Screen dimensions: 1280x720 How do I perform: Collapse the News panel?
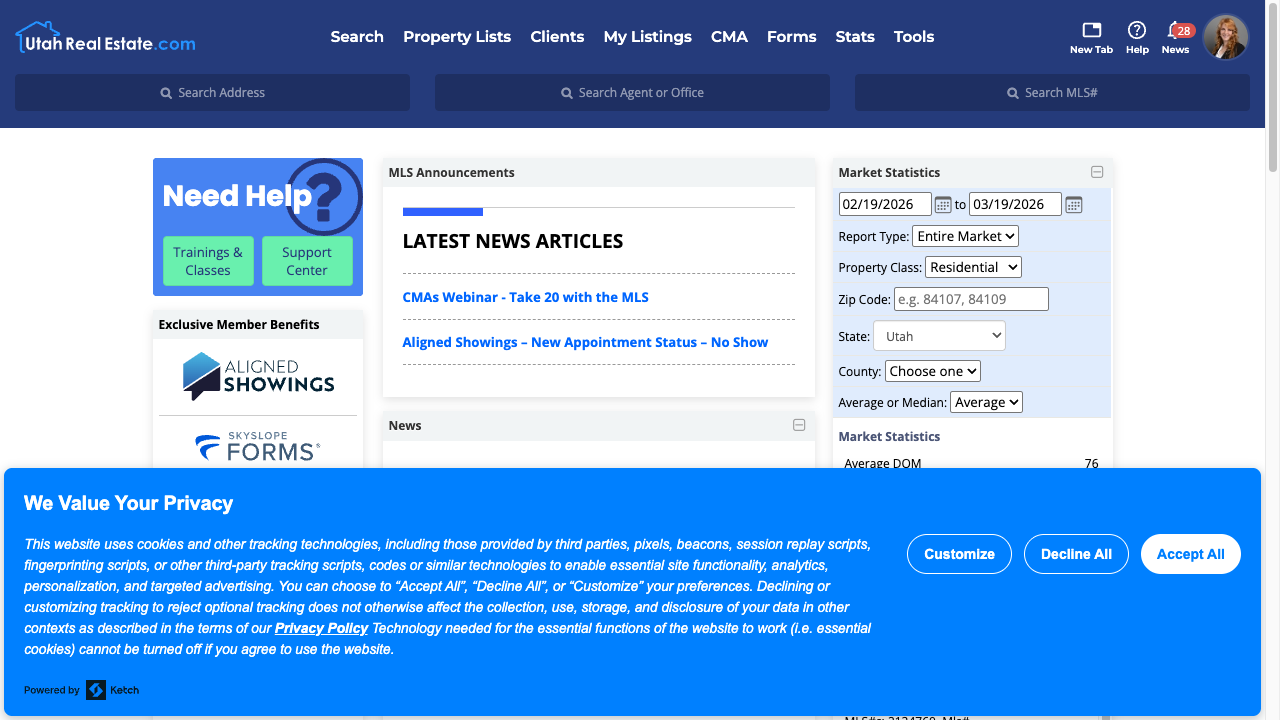(799, 425)
